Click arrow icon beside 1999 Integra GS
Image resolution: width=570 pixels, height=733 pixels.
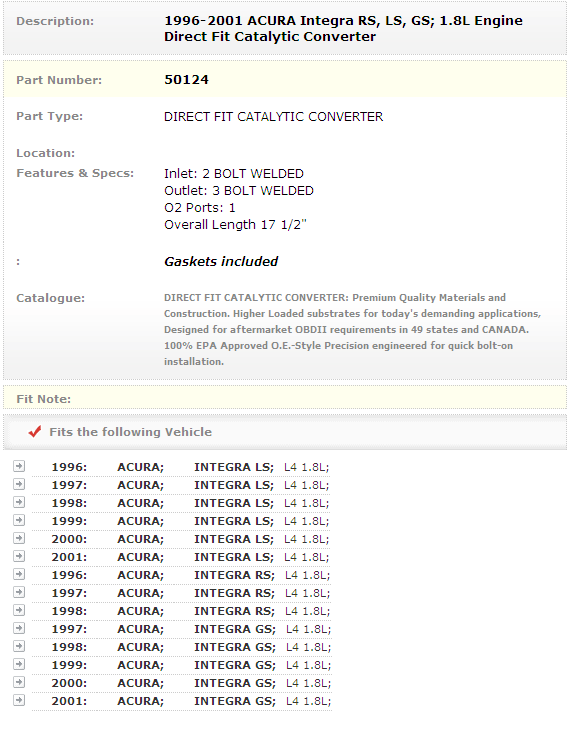pyautogui.click(x=19, y=664)
